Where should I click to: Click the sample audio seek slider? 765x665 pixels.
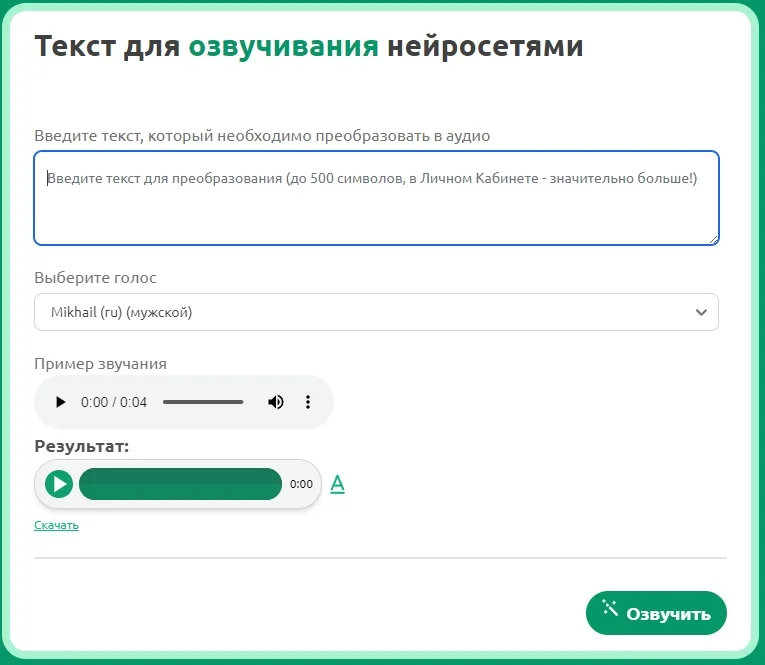coord(203,402)
